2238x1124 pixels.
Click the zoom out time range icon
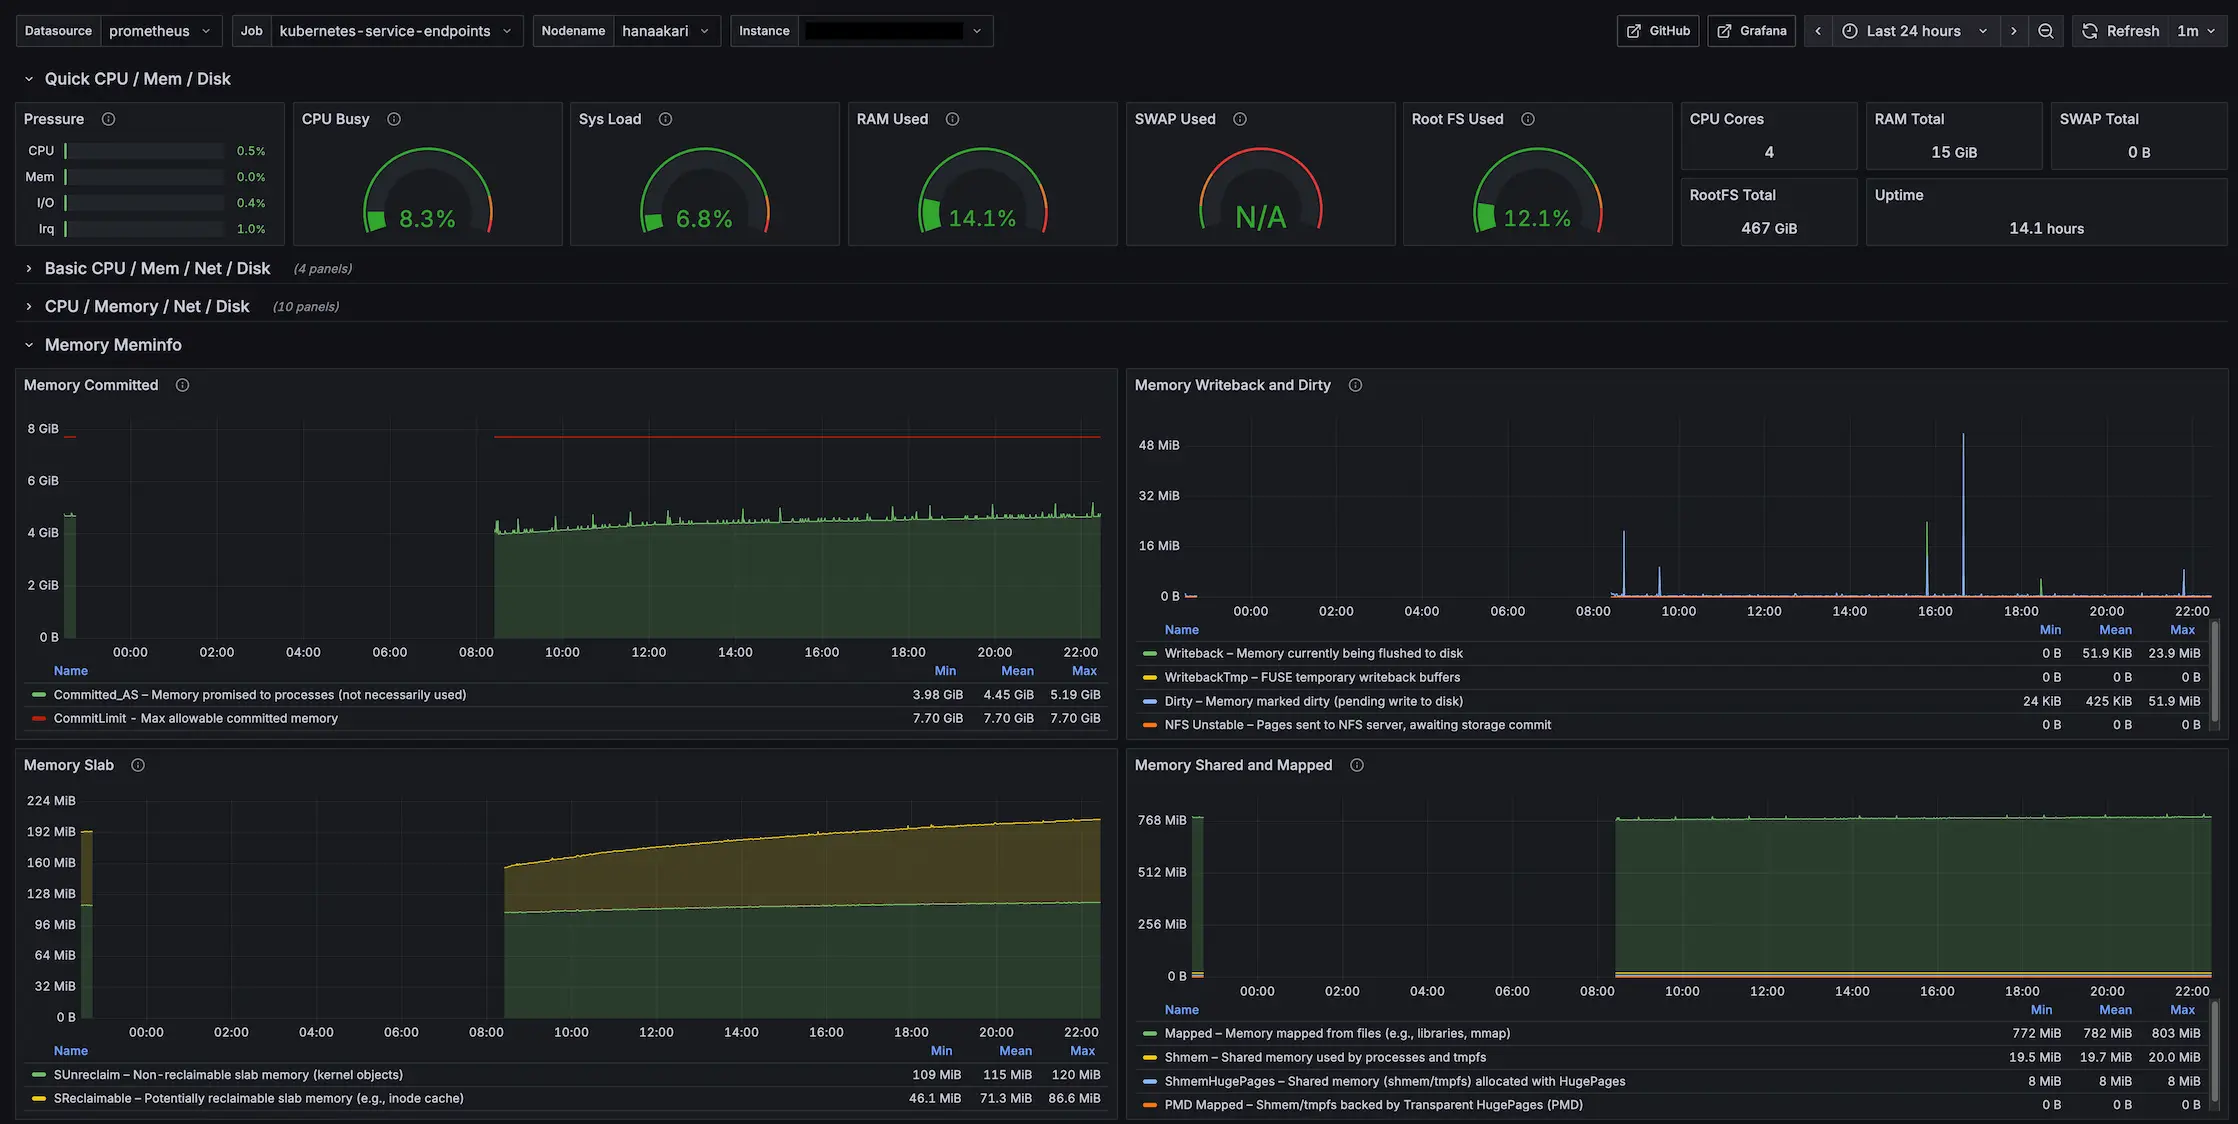pos(2046,31)
